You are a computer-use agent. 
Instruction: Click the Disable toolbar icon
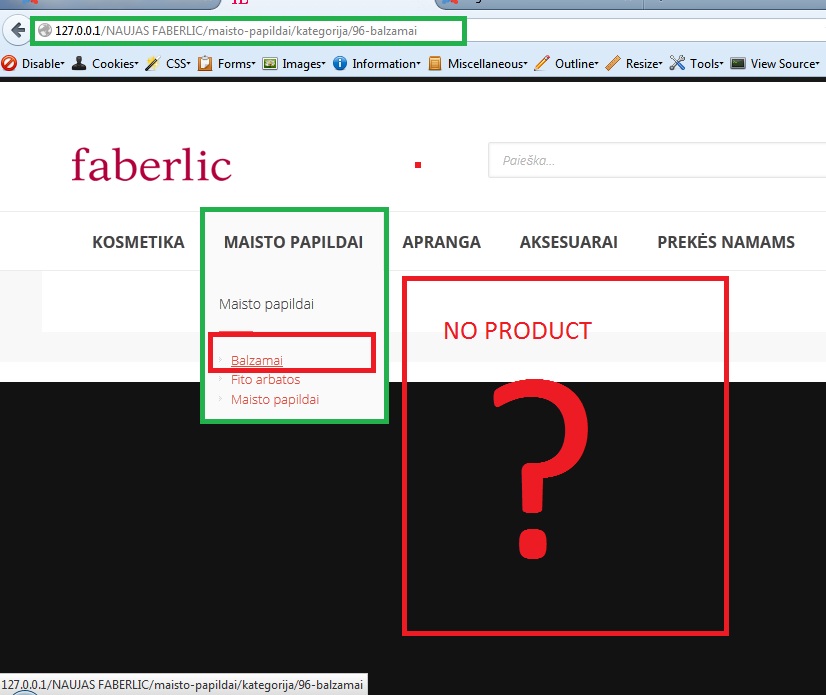9,63
